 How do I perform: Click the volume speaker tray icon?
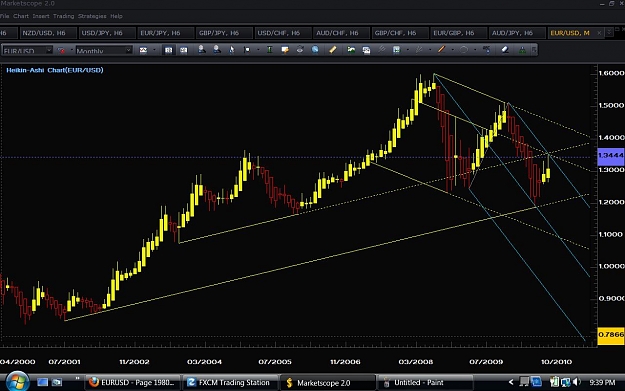pyautogui.click(x=577, y=382)
